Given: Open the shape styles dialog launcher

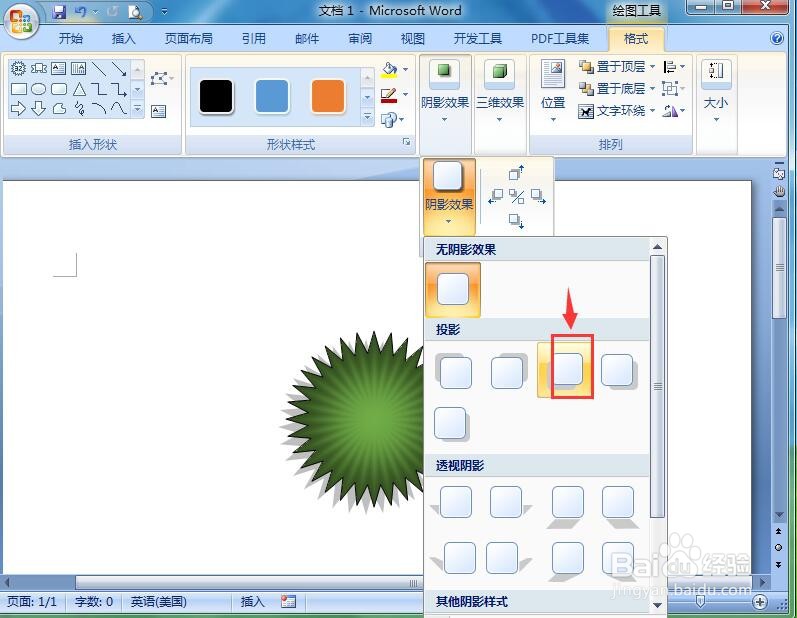Looking at the screenshot, I should click(407, 143).
